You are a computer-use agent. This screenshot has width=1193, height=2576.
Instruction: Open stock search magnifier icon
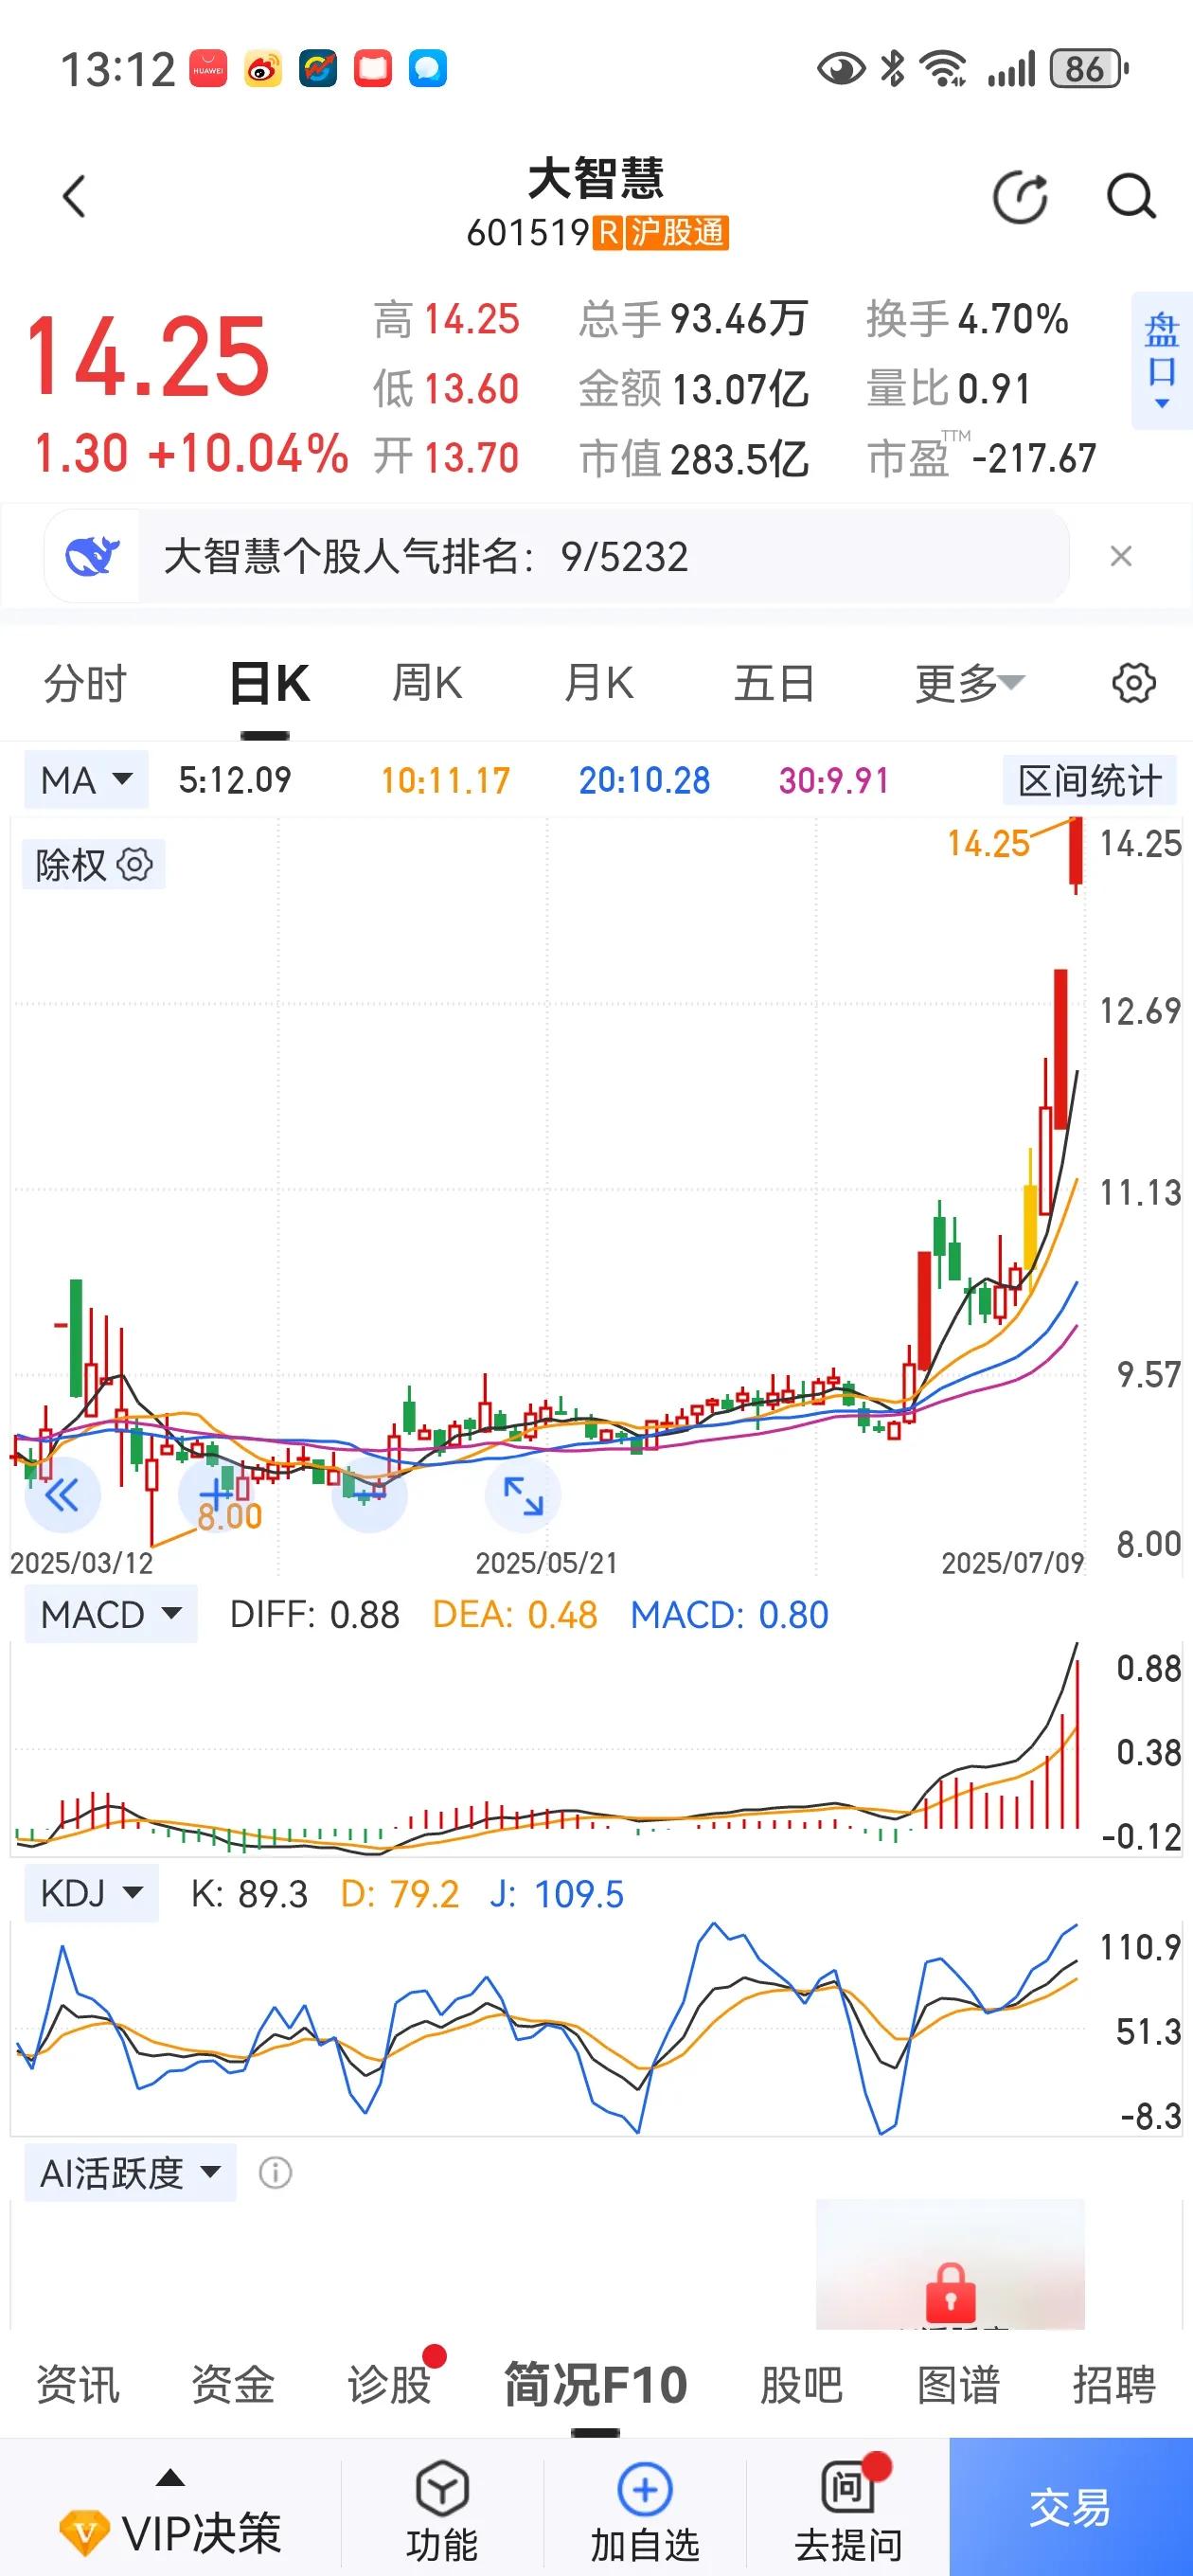[1131, 196]
